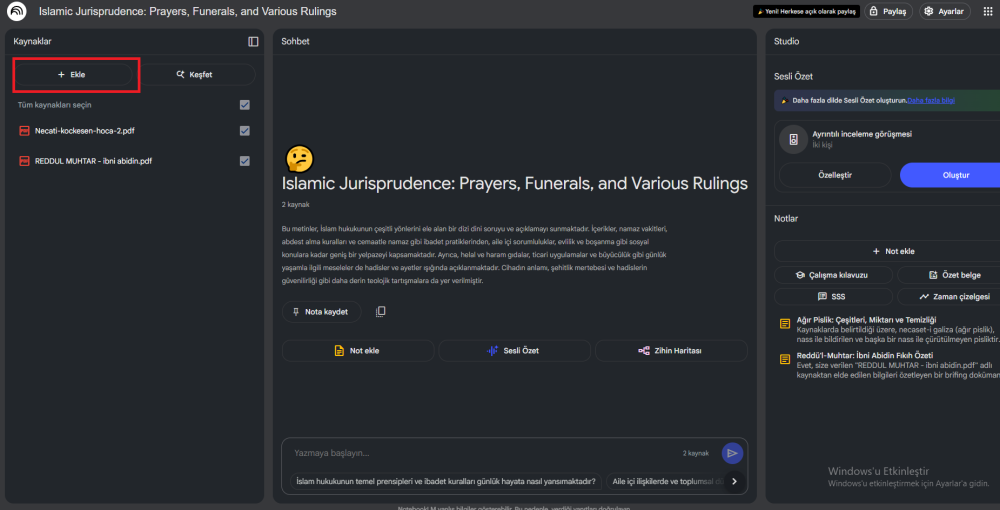Image resolution: width=1000 pixels, height=510 pixels.
Task: Copy summary with the copy icon
Action: tap(381, 312)
